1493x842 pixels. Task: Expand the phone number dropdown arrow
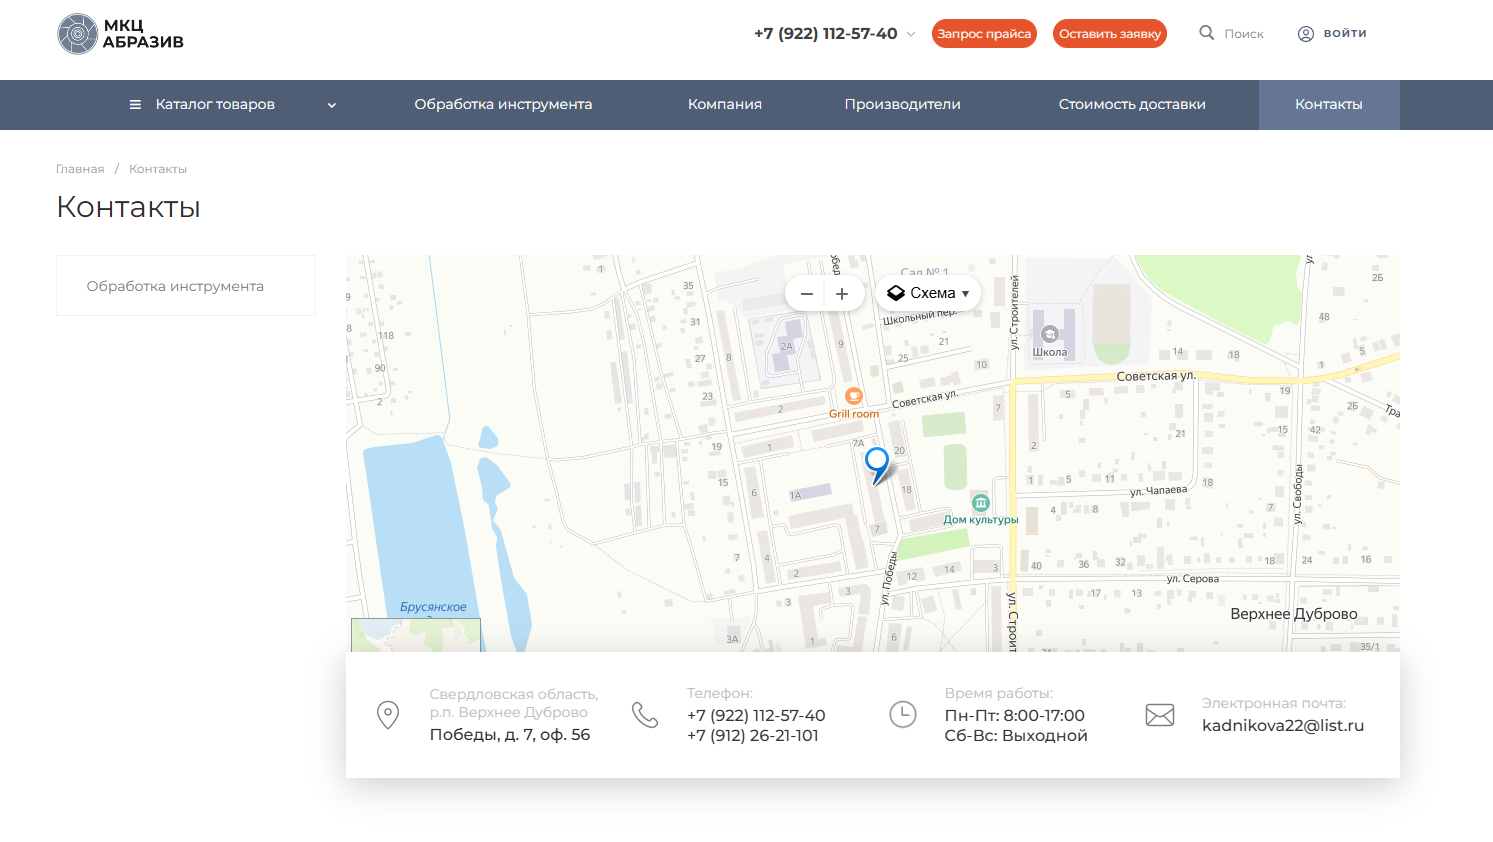(911, 34)
